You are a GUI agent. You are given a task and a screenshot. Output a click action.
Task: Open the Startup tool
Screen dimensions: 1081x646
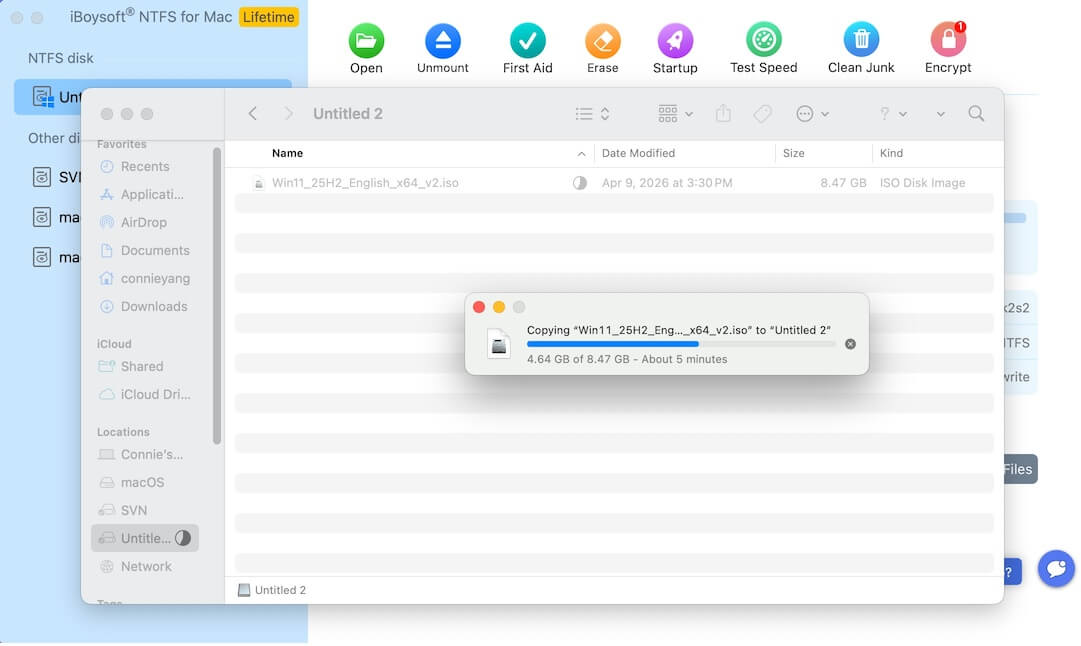point(675,41)
